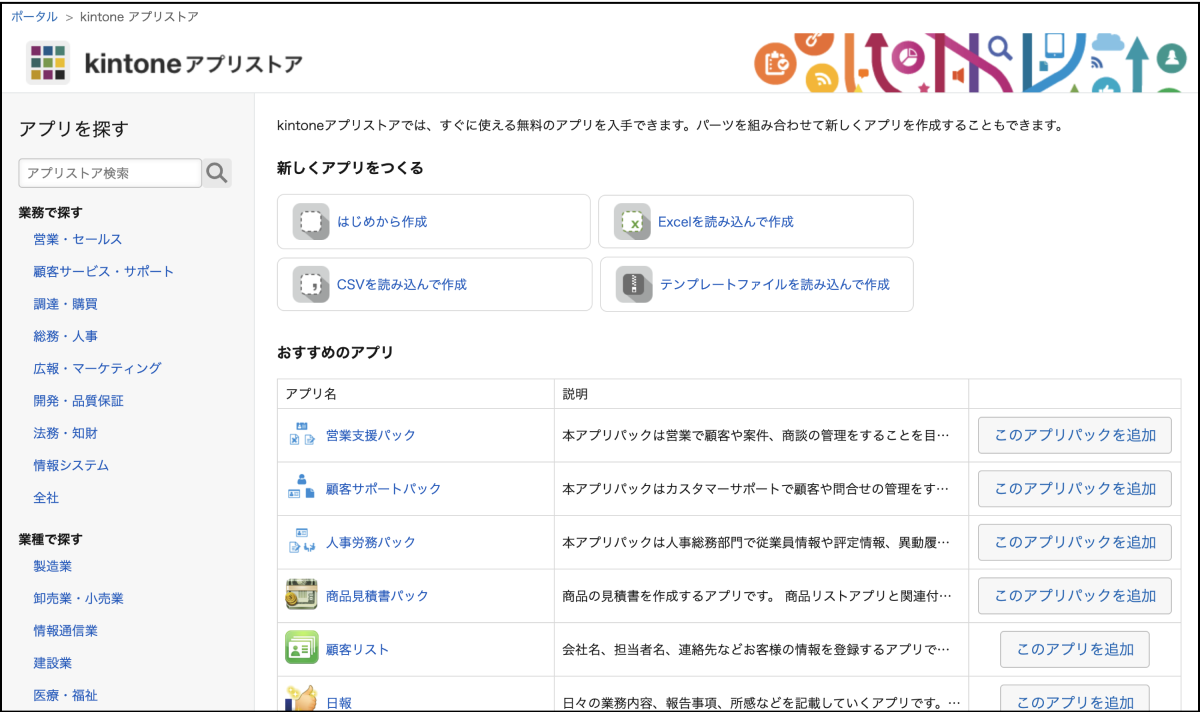The width and height of the screenshot is (1200, 712).
Task: Type in the アプリストア検索 search field
Action: coord(110,173)
